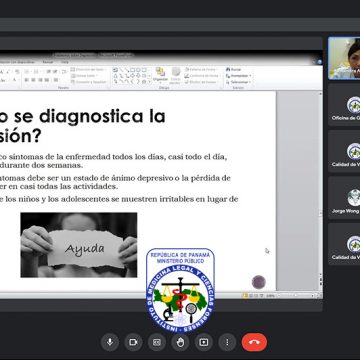The image size is (360, 360).
Task: Toggle the bullet list icon
Action: (x=27, y=72)
